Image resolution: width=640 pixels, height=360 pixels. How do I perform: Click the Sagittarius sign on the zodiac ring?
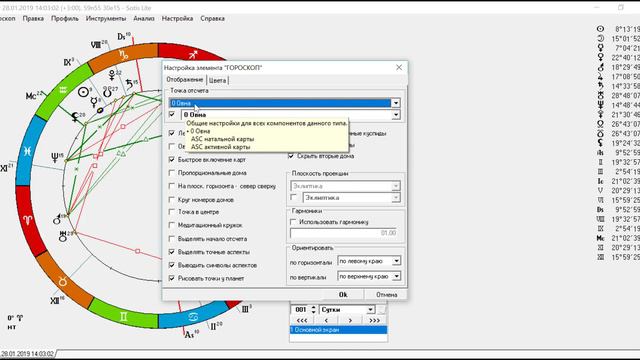coord(193,55)
